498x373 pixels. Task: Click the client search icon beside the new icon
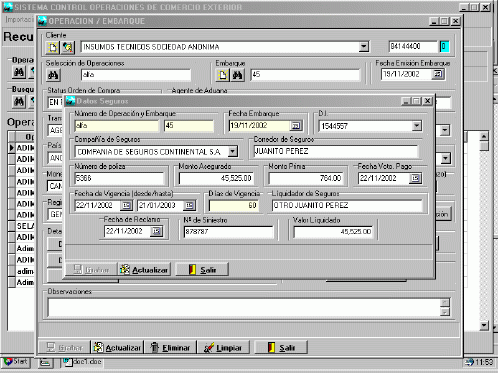[x=68, y=47]
